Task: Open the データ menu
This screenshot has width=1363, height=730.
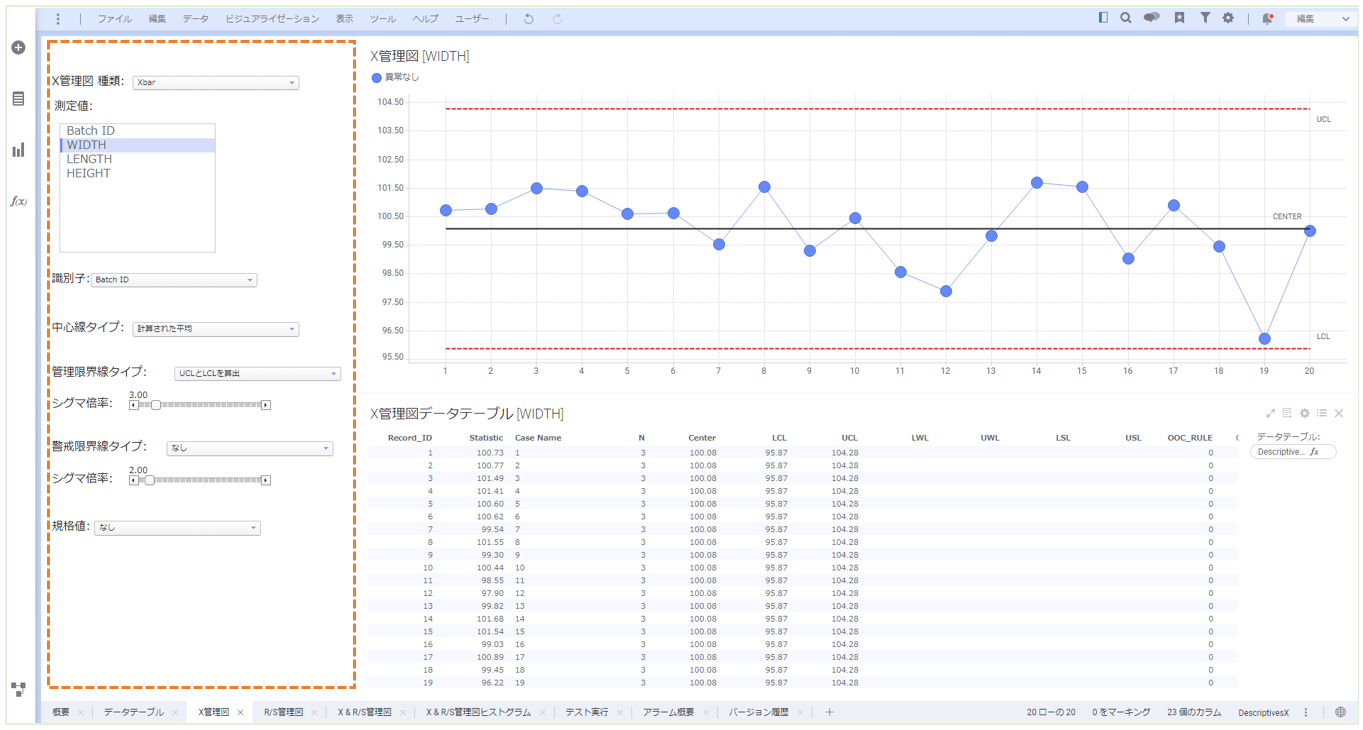Action: click(x=196, y=19)
